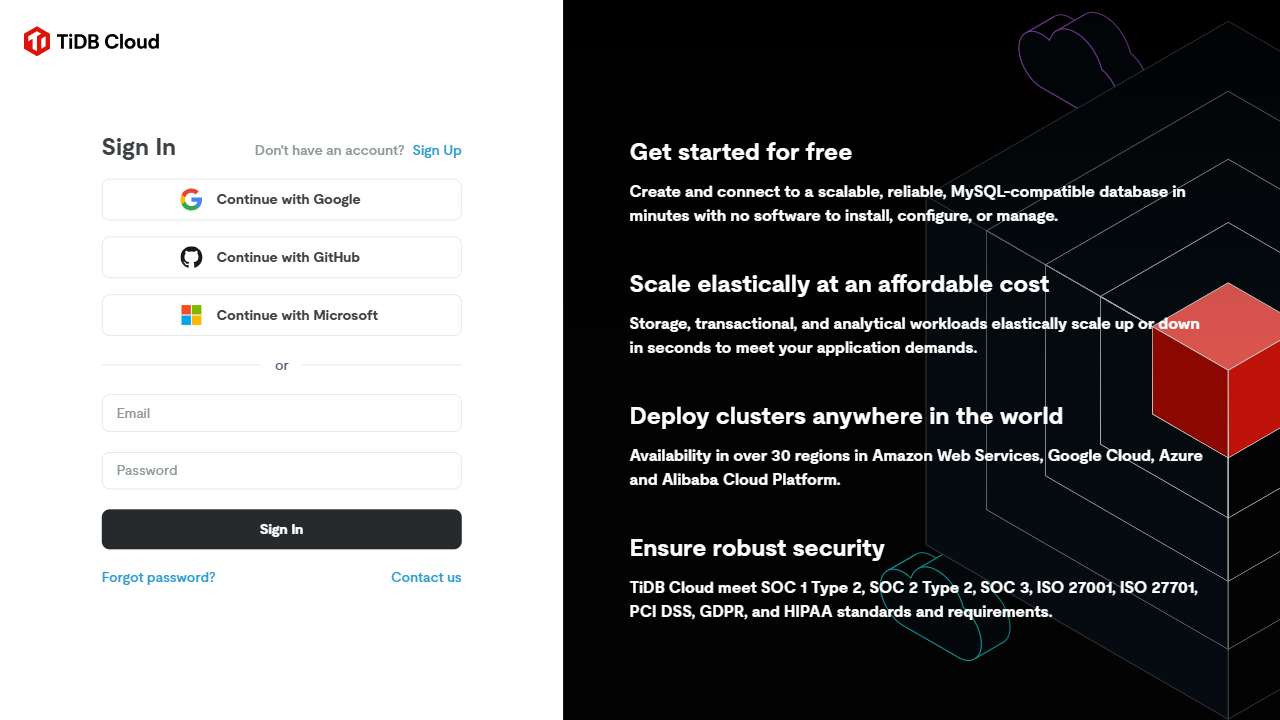The width and height of the screenshot is (1280, 720).
Task: Click the red cube graphic
Action: pos(1217,370)
